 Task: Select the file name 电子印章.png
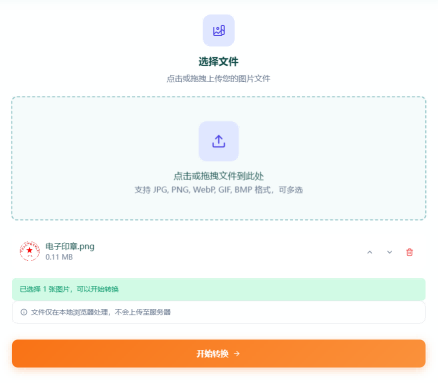[x=70, y=246]
